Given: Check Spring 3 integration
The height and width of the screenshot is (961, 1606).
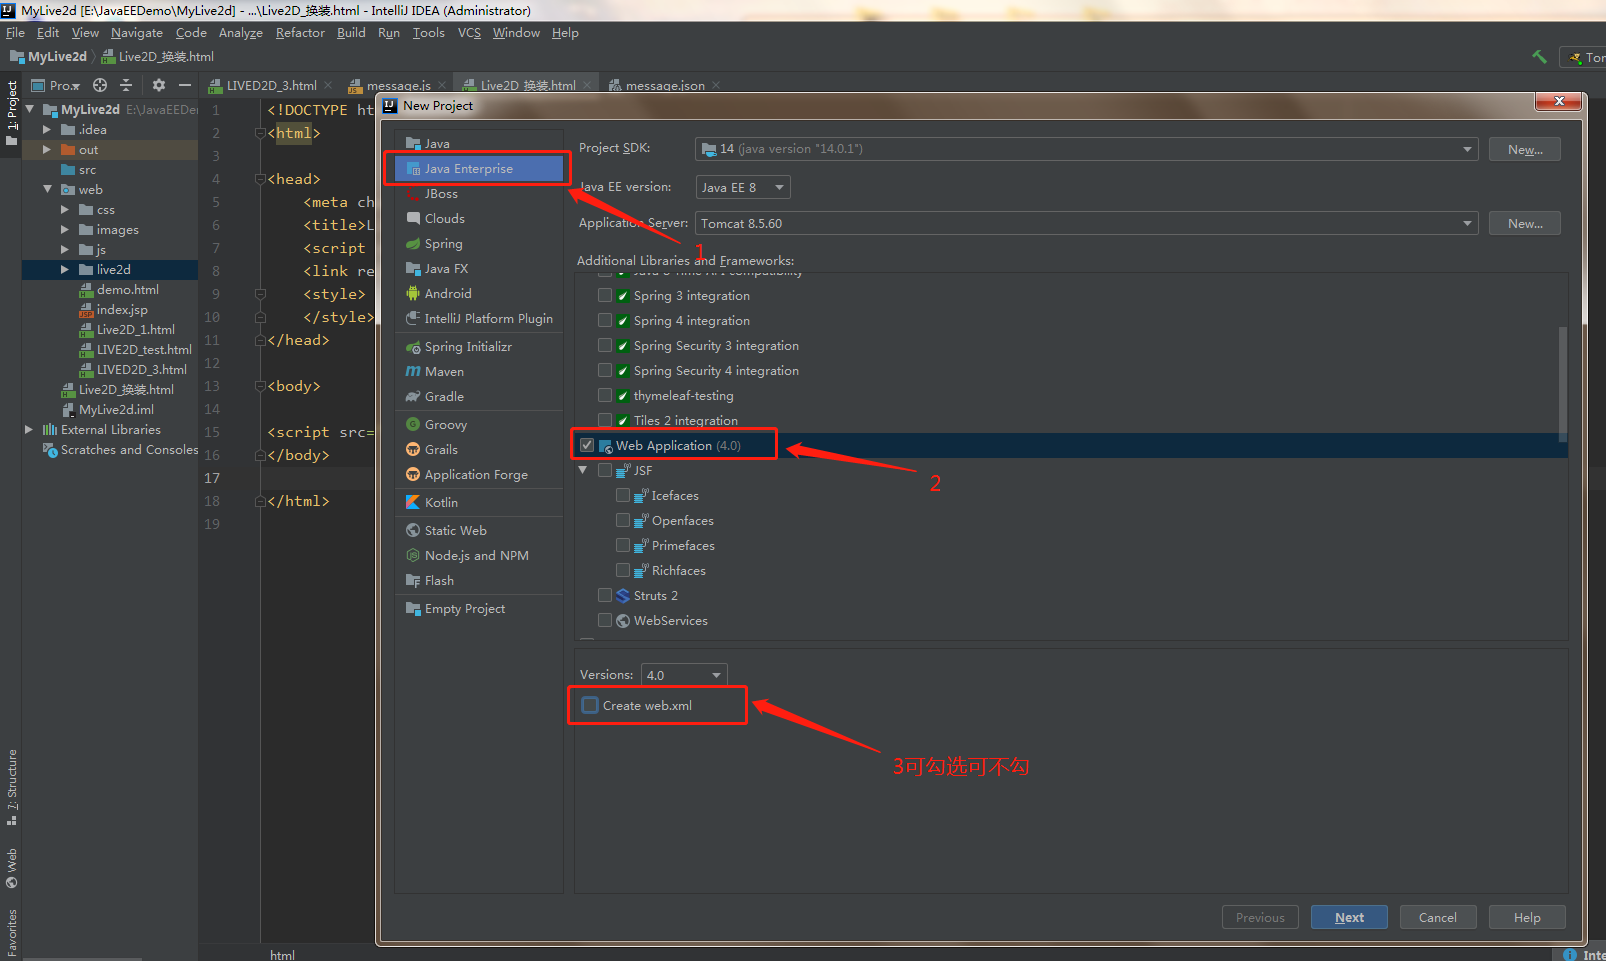Looking at the screenshot, I should point(605,296).
